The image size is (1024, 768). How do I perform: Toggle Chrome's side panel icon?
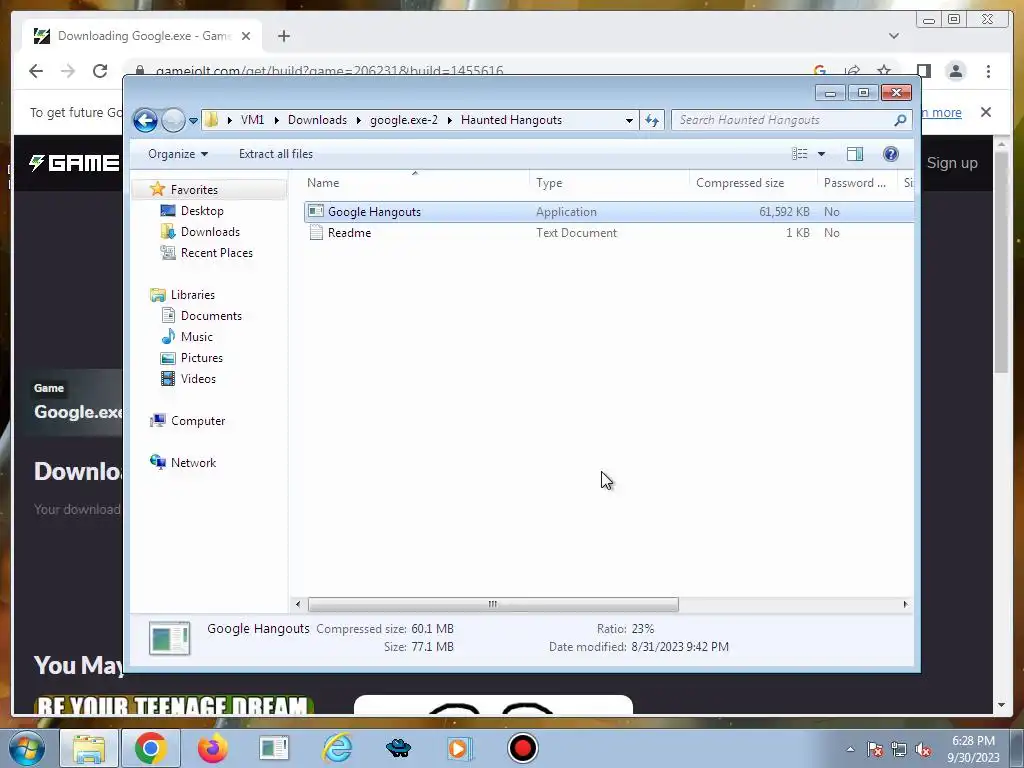[923, 71]
